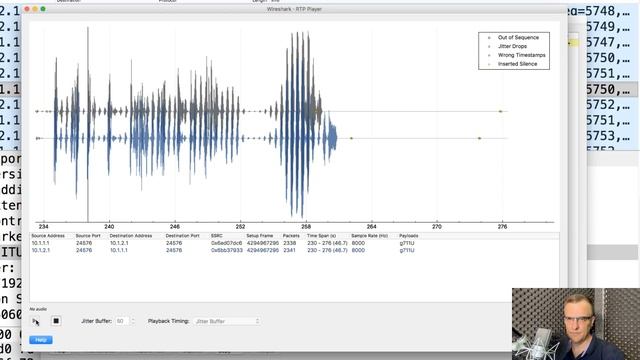The image size is (640, 360).
Task: Sort streams by Packets column header
Action: [x=291, y=236]
